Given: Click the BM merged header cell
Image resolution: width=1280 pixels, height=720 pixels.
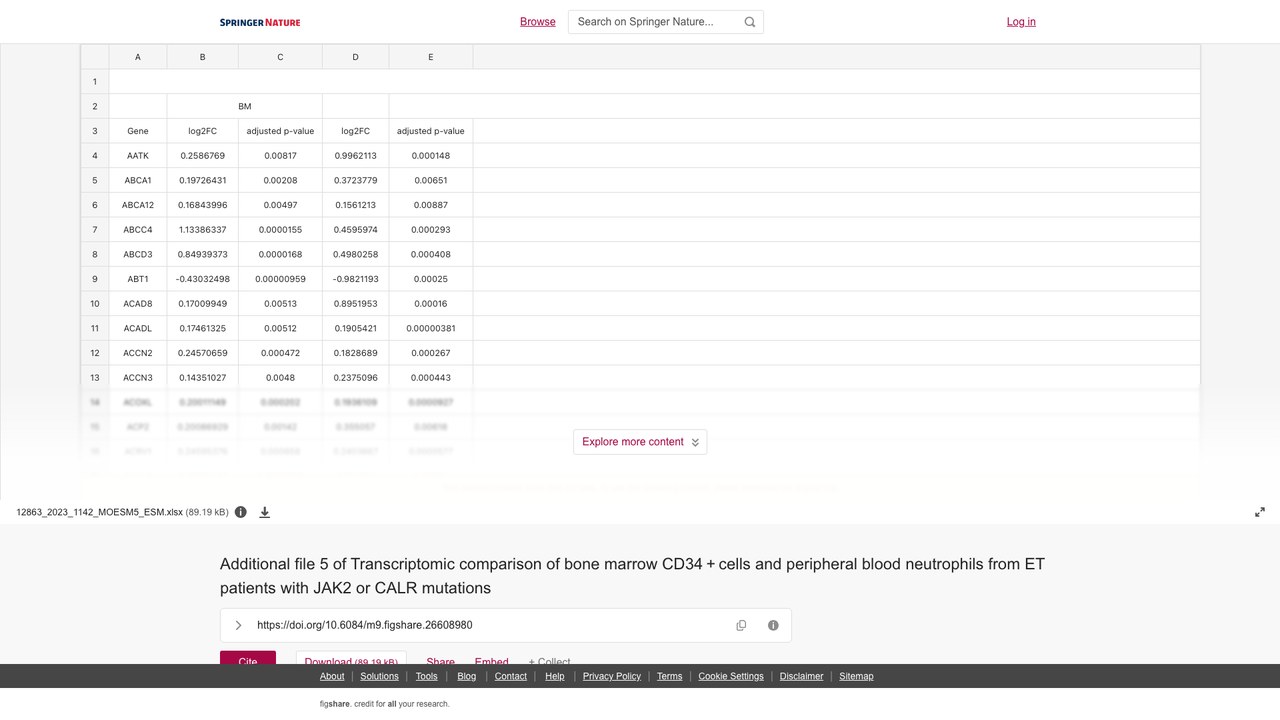Looking at the screenshot, I should pyautogui.click(x=245, y=106).
